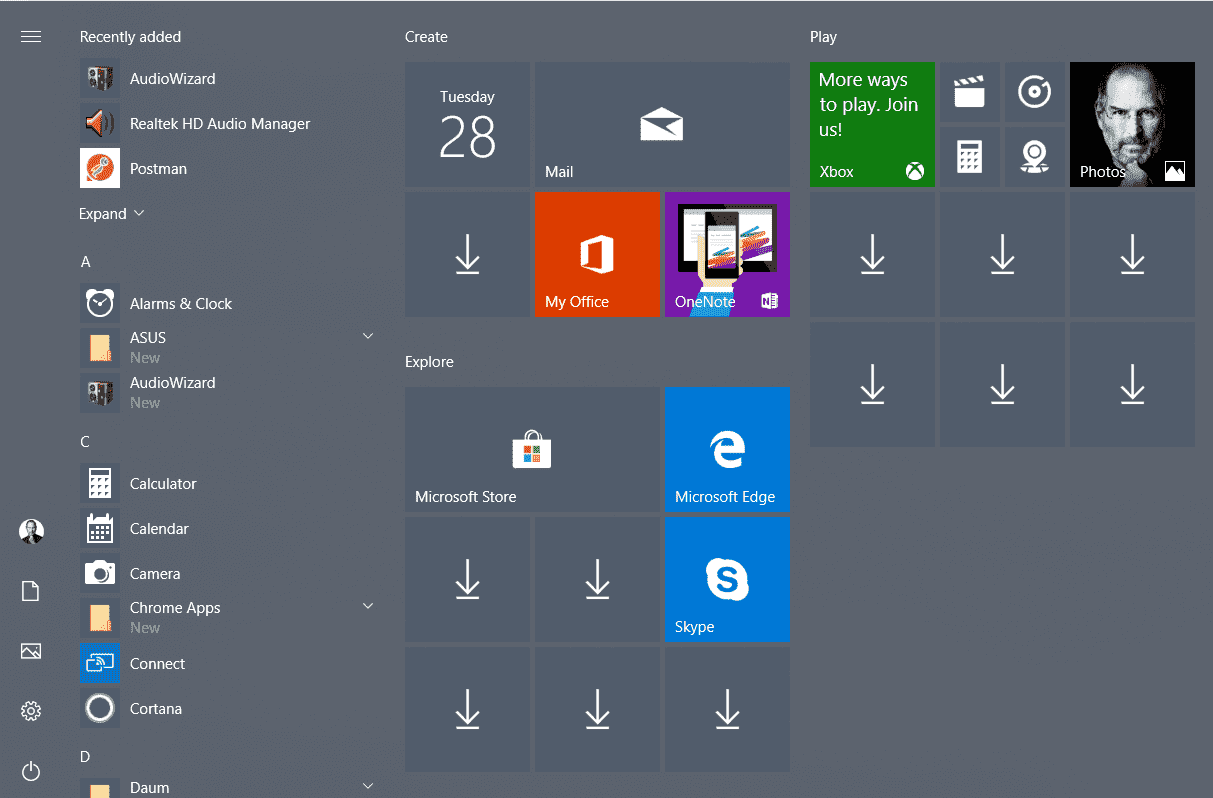The width and height of the screenshot is (1213, 798).
Task: Open the Mail tile
Action: click(662, 124)
